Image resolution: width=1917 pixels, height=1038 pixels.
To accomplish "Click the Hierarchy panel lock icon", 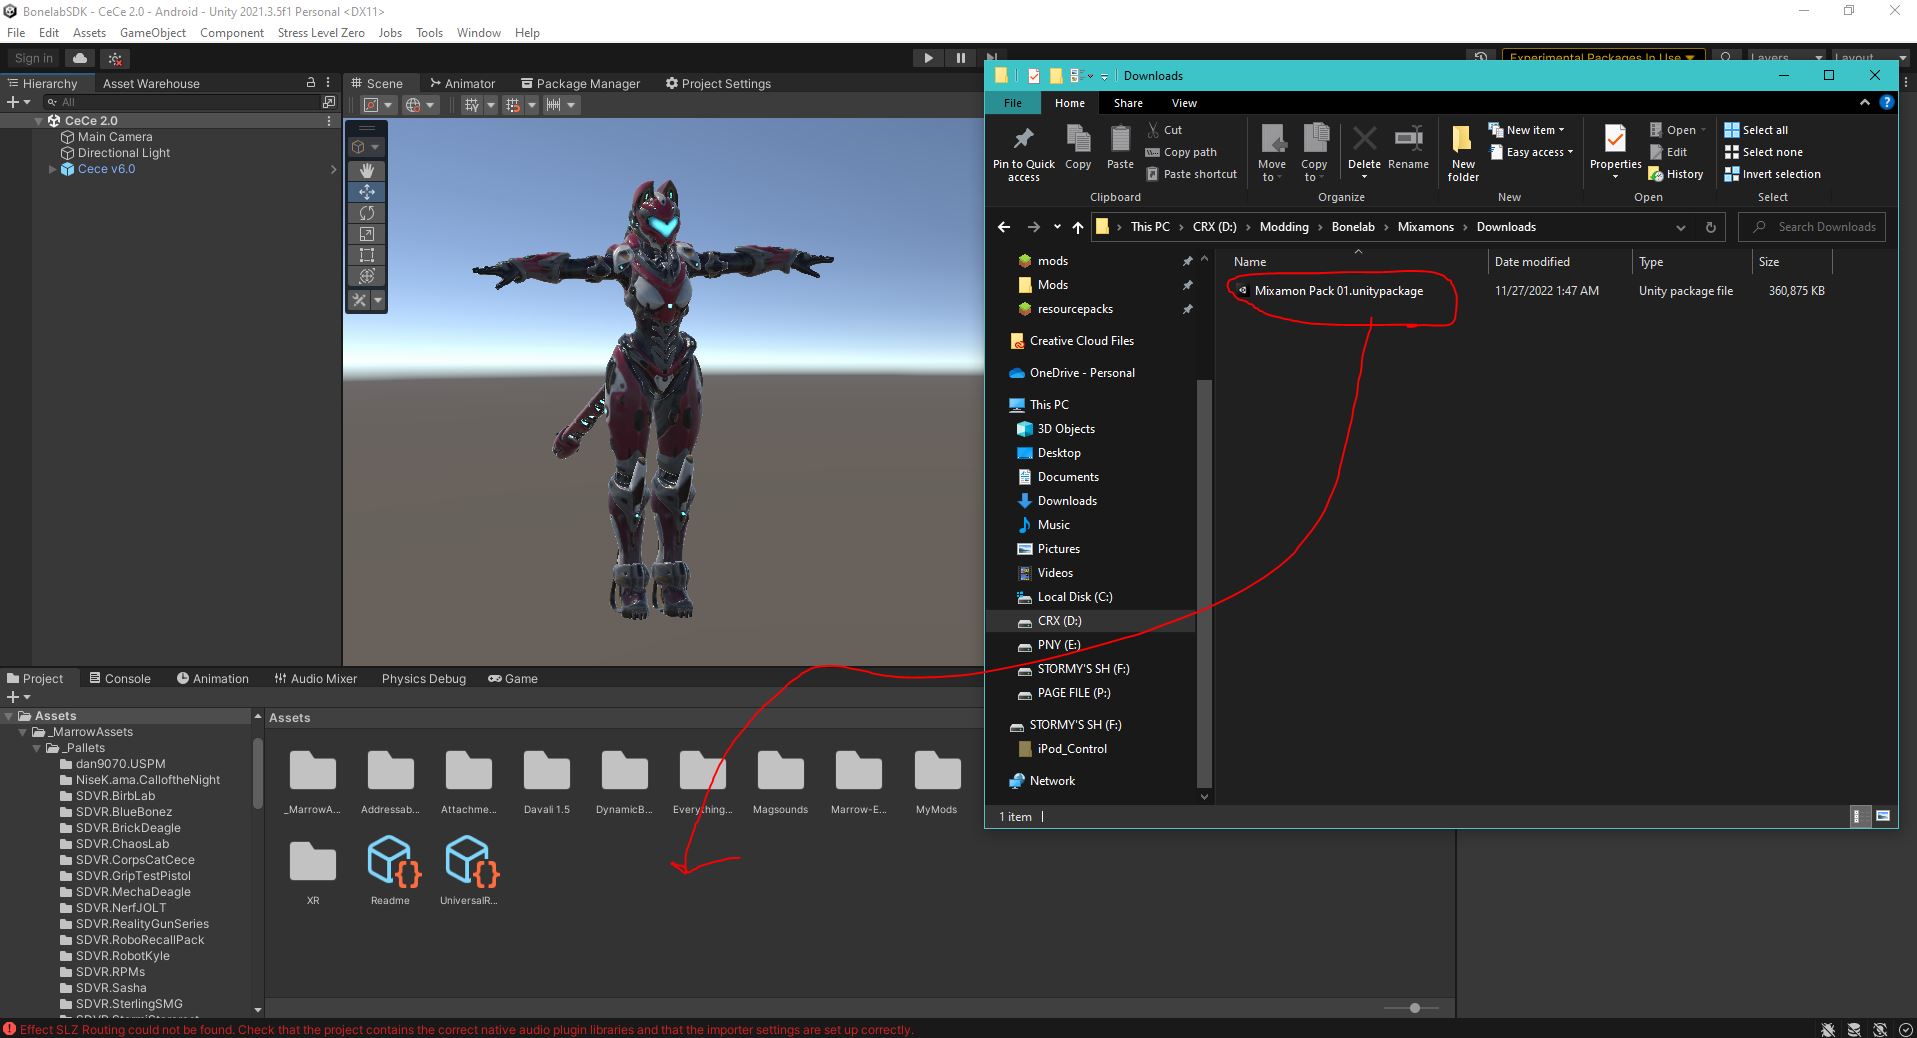I will tap(311, 83).
